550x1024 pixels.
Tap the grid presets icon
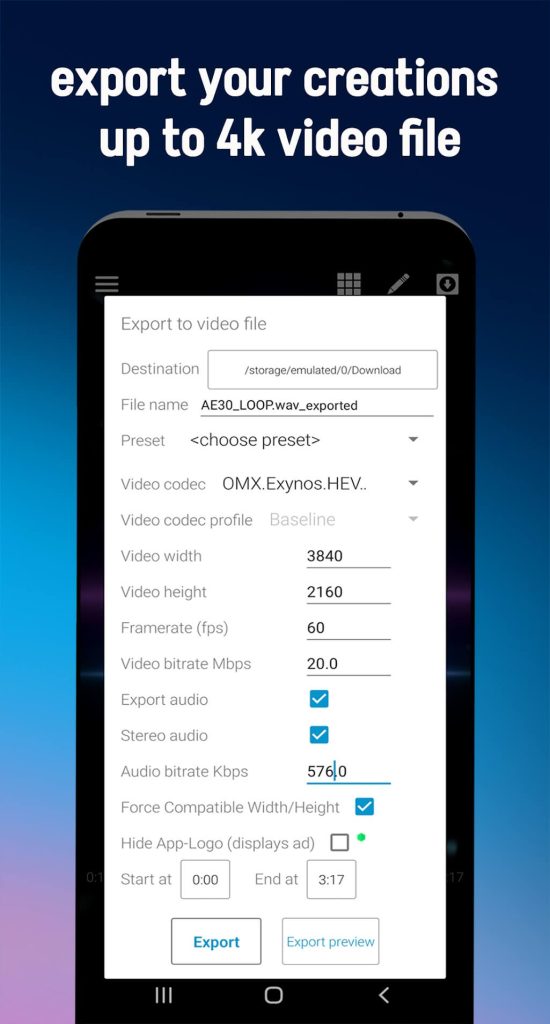pos(349,284)
